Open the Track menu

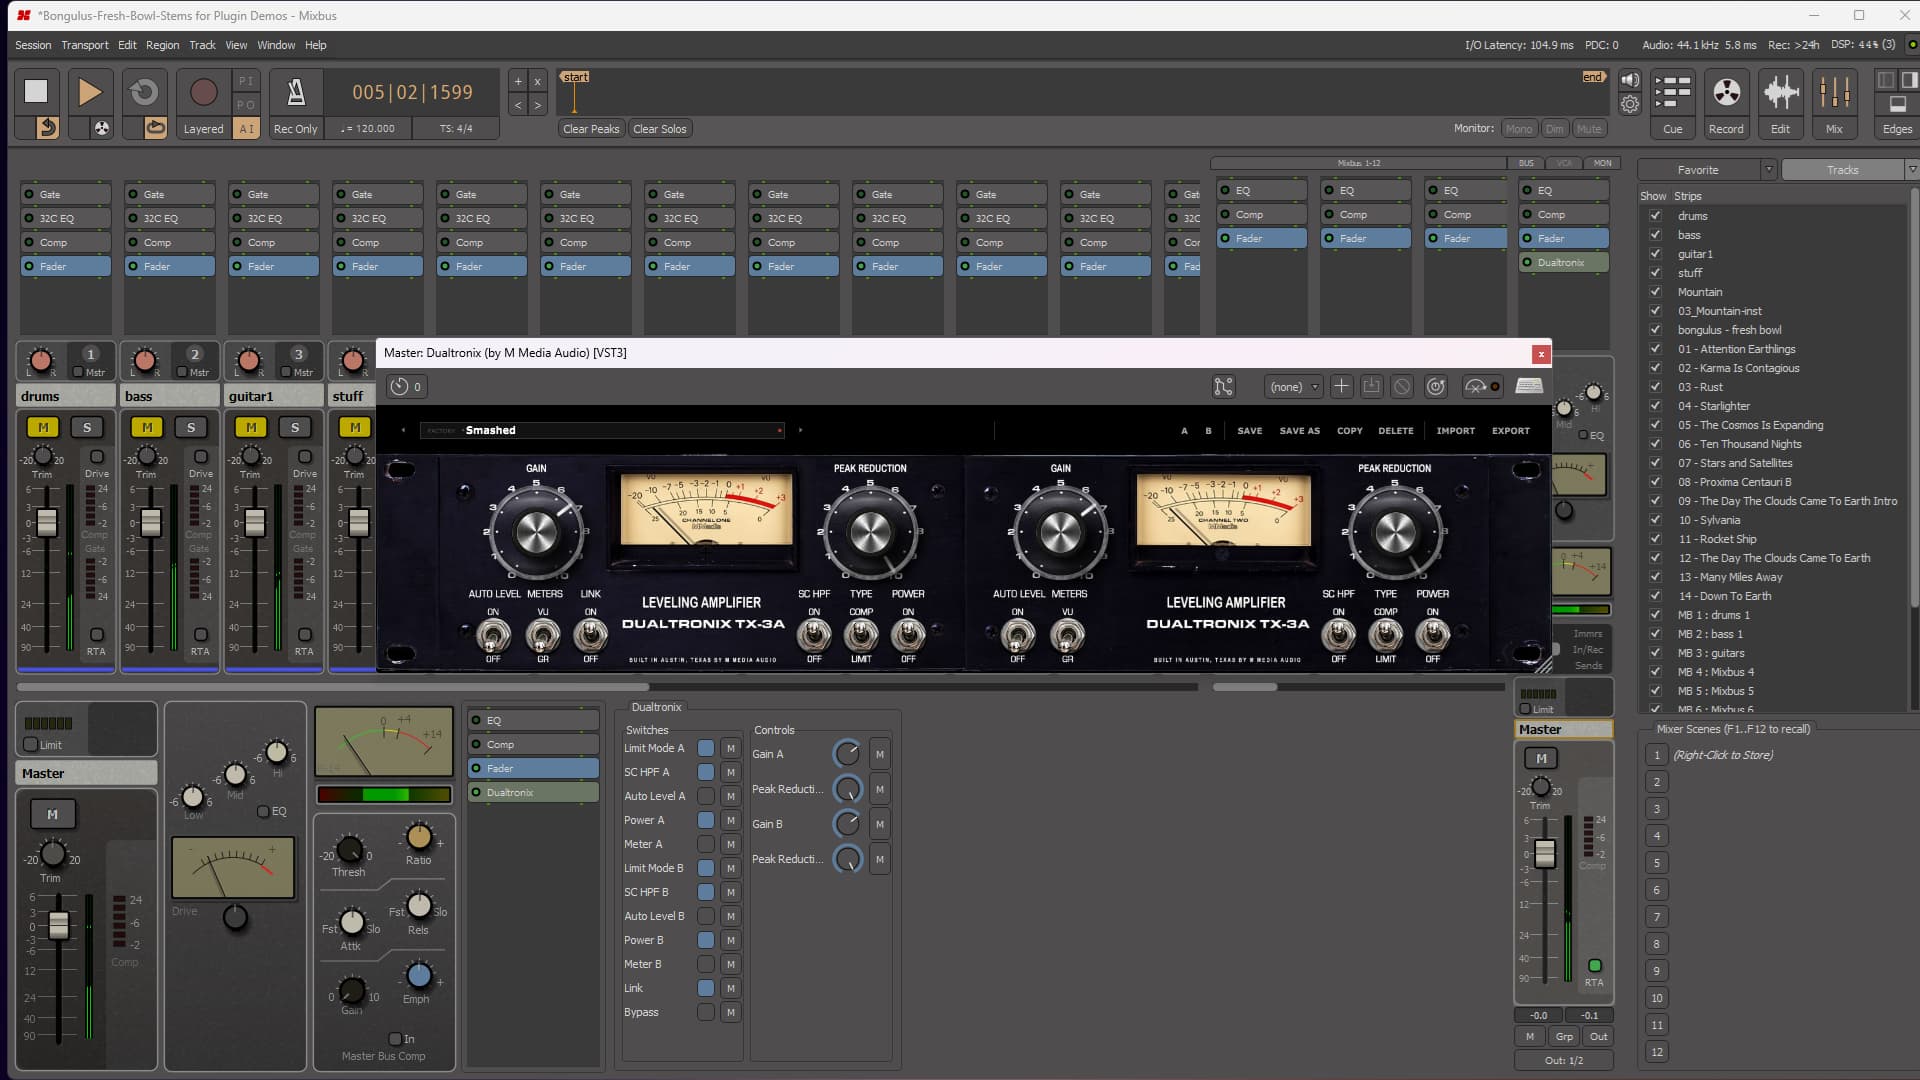(x=202, y=45)
